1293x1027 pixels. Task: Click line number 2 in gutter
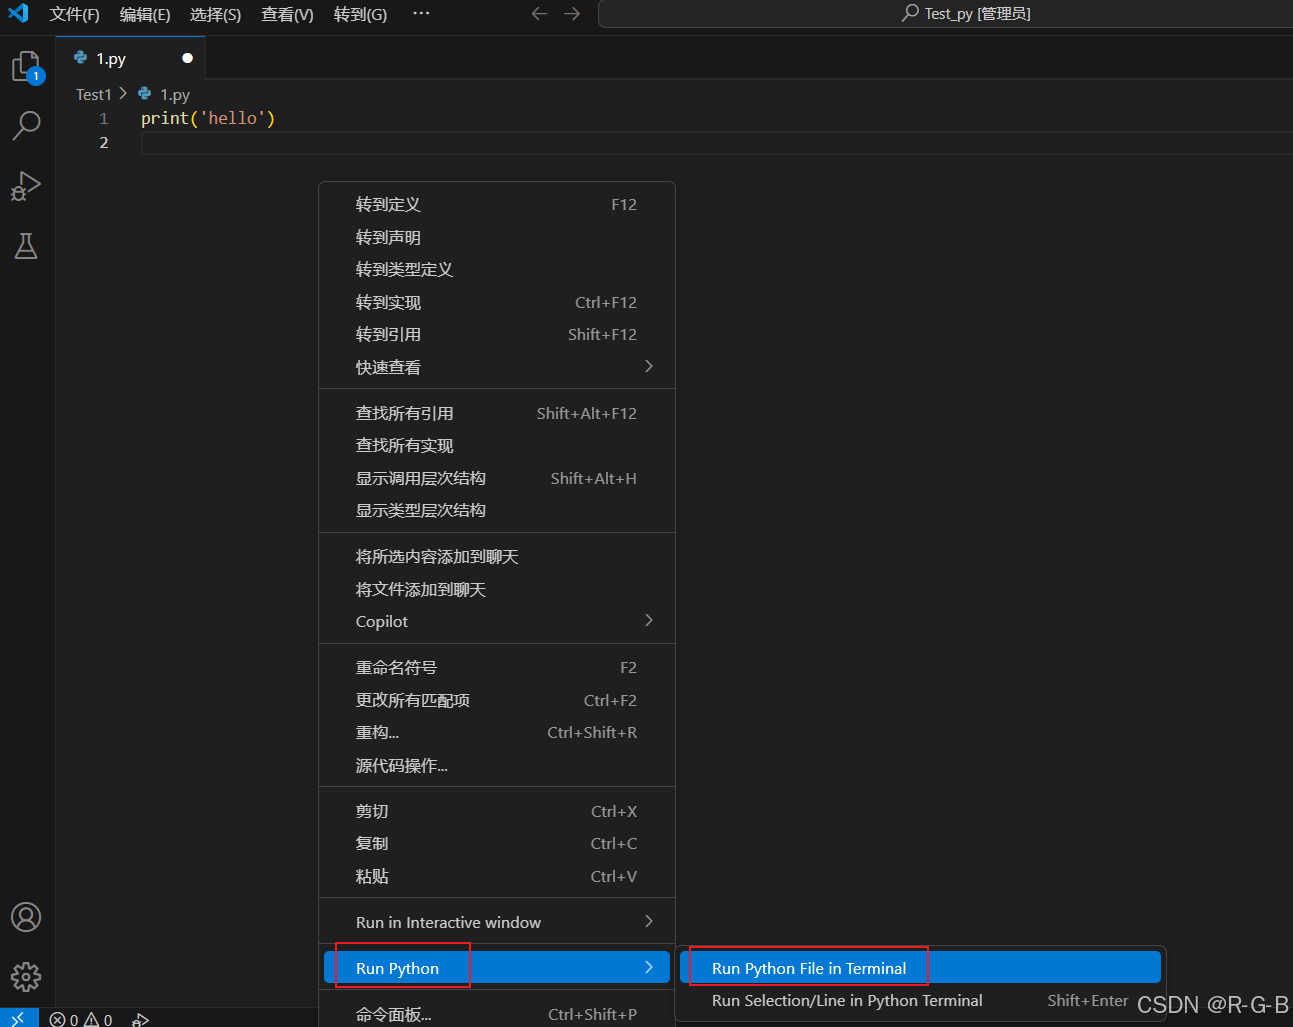104,142
